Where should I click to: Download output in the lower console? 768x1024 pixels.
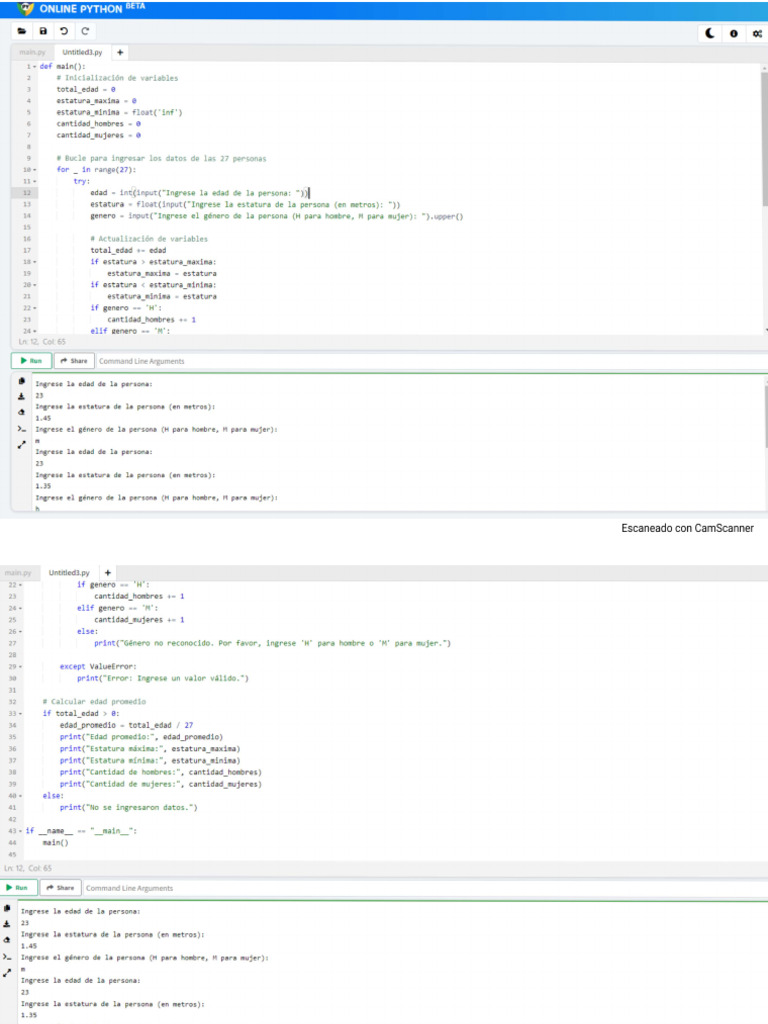pyautogui.click(x=7, y=924)
